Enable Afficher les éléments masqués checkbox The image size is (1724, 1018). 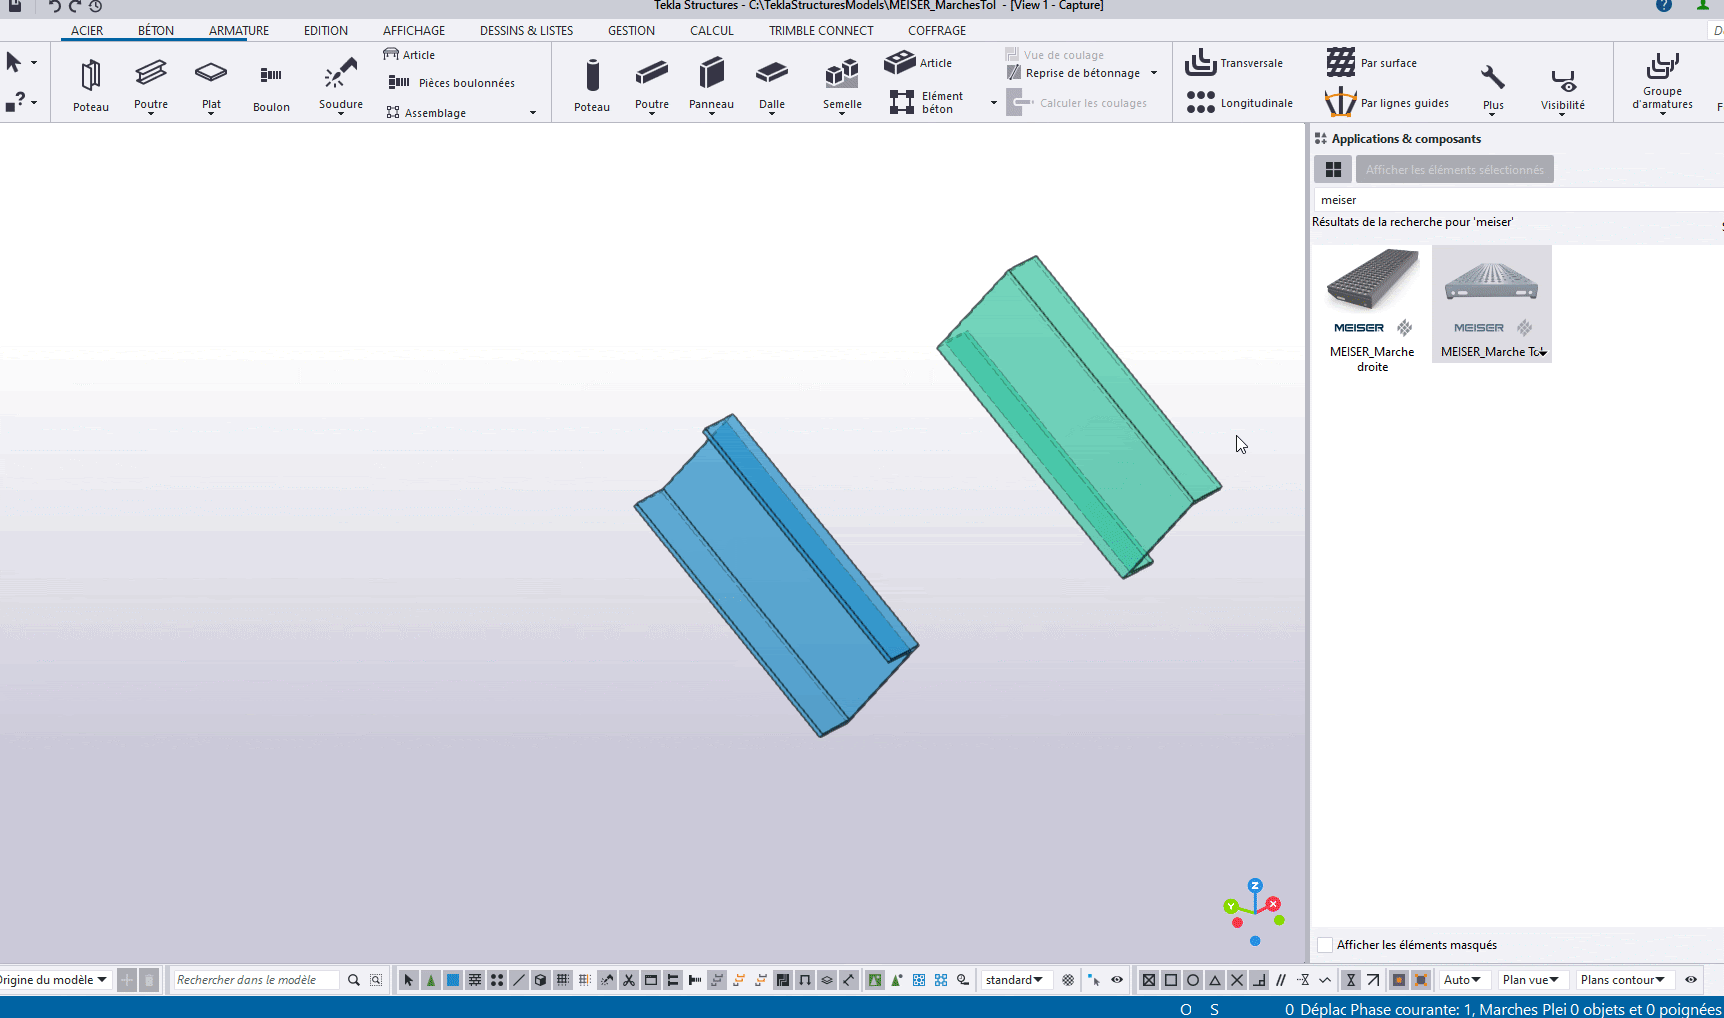coord(1325,945)
